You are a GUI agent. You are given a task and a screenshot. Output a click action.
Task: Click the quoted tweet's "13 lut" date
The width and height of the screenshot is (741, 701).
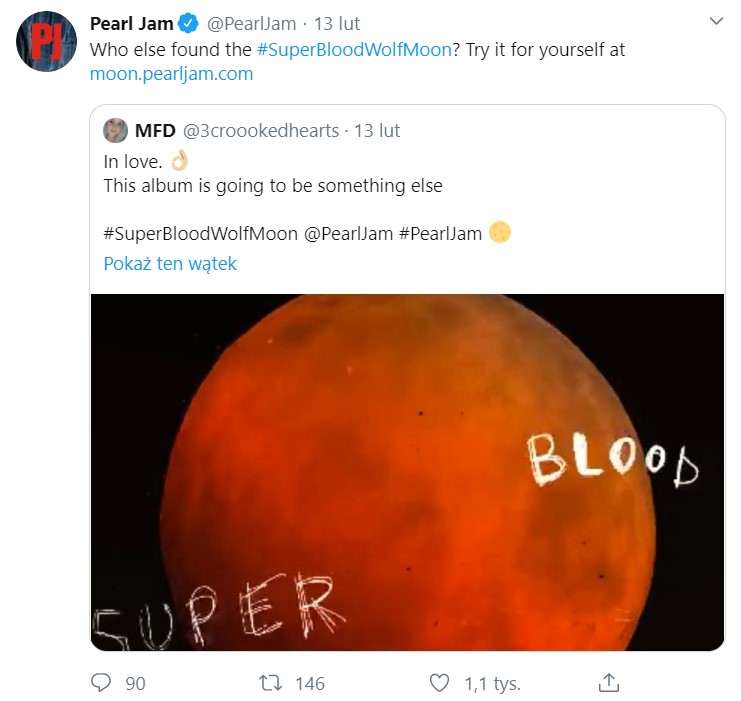pos(378,131)
